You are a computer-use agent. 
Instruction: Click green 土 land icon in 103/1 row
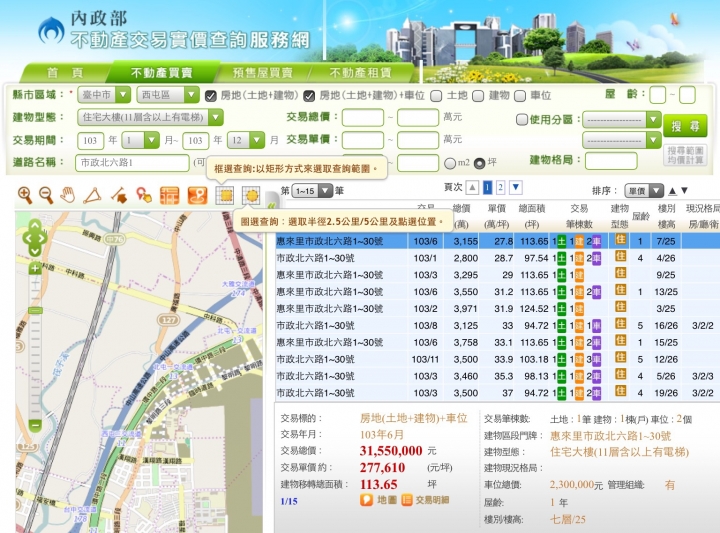(561, 258)
